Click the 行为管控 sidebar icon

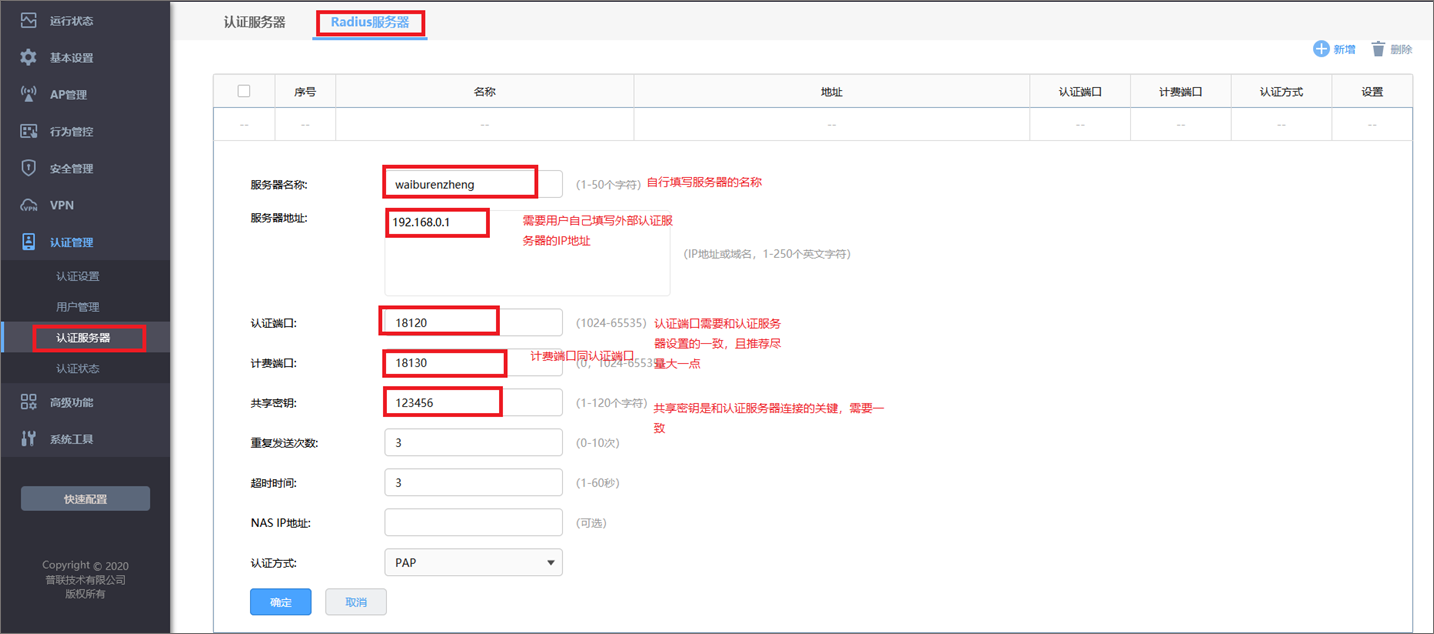(29, 131)
